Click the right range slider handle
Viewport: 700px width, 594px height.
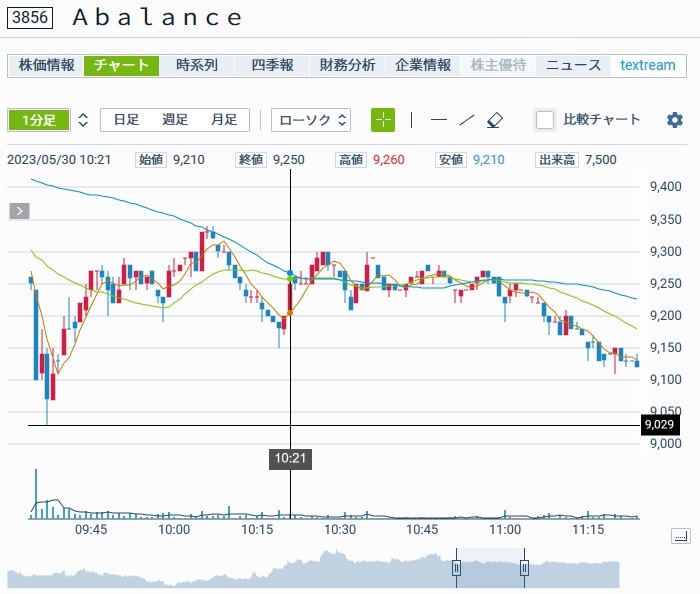tap(524, 568)
